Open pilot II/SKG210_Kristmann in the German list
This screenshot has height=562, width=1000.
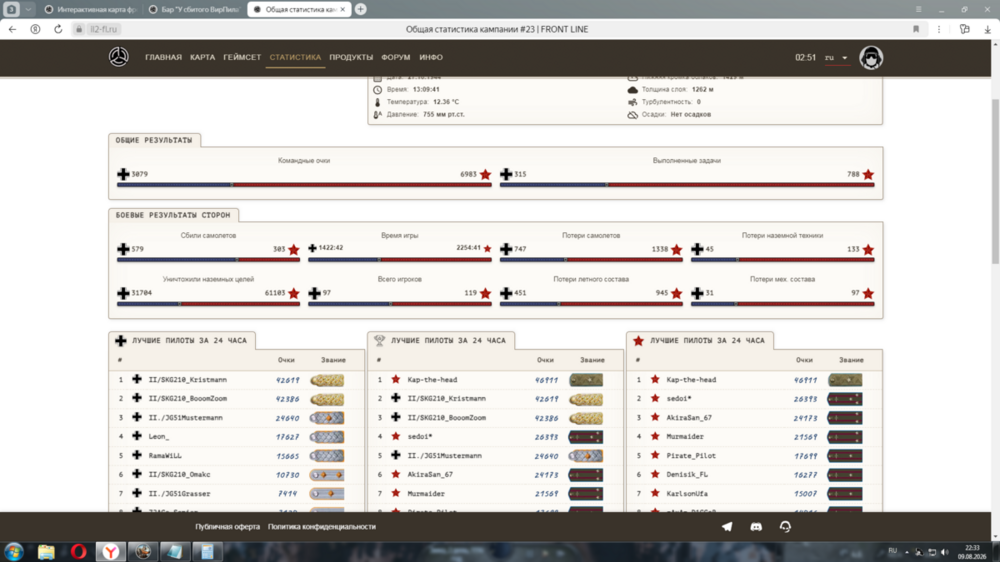(x=188, y=380)
